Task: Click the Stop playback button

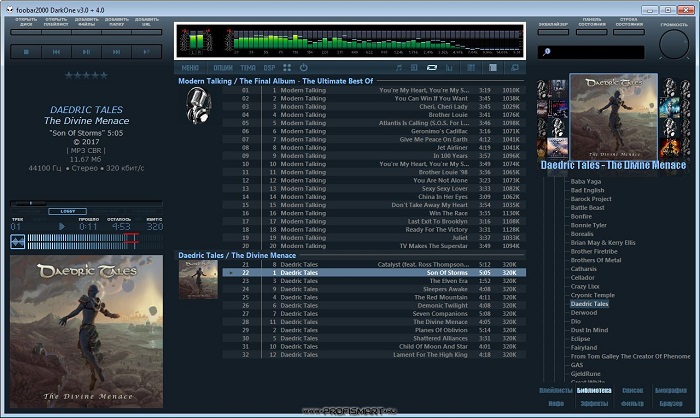Action: click(26, 52)
